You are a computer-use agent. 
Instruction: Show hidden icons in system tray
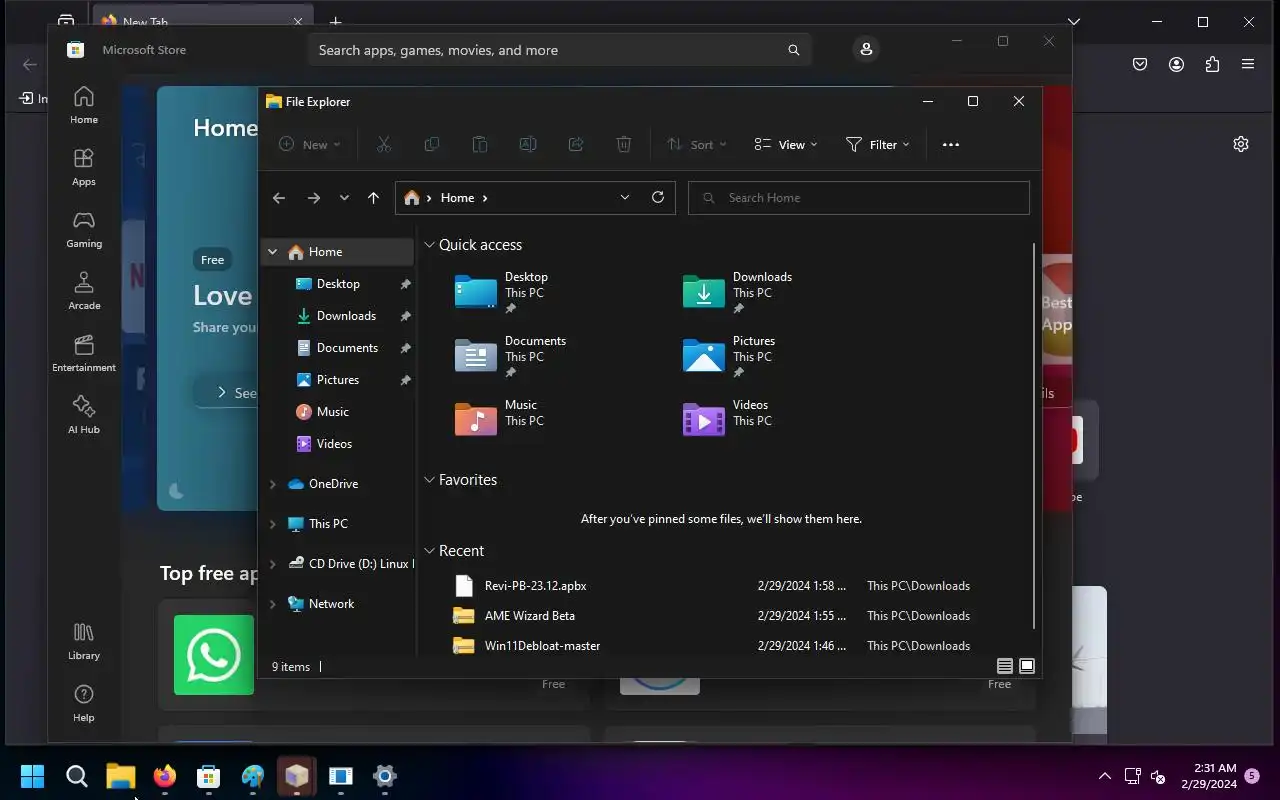(1105, 776)
